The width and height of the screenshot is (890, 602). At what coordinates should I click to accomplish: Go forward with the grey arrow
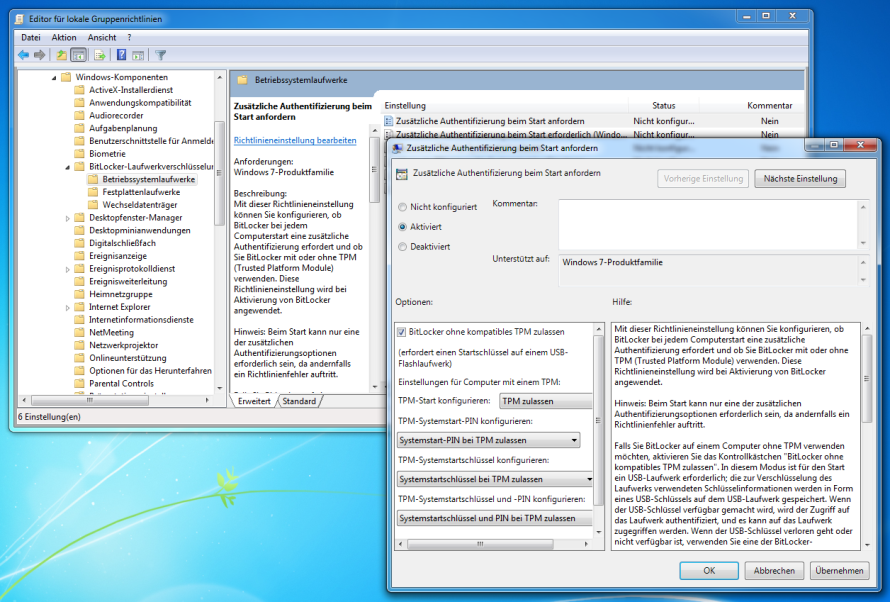40,55
